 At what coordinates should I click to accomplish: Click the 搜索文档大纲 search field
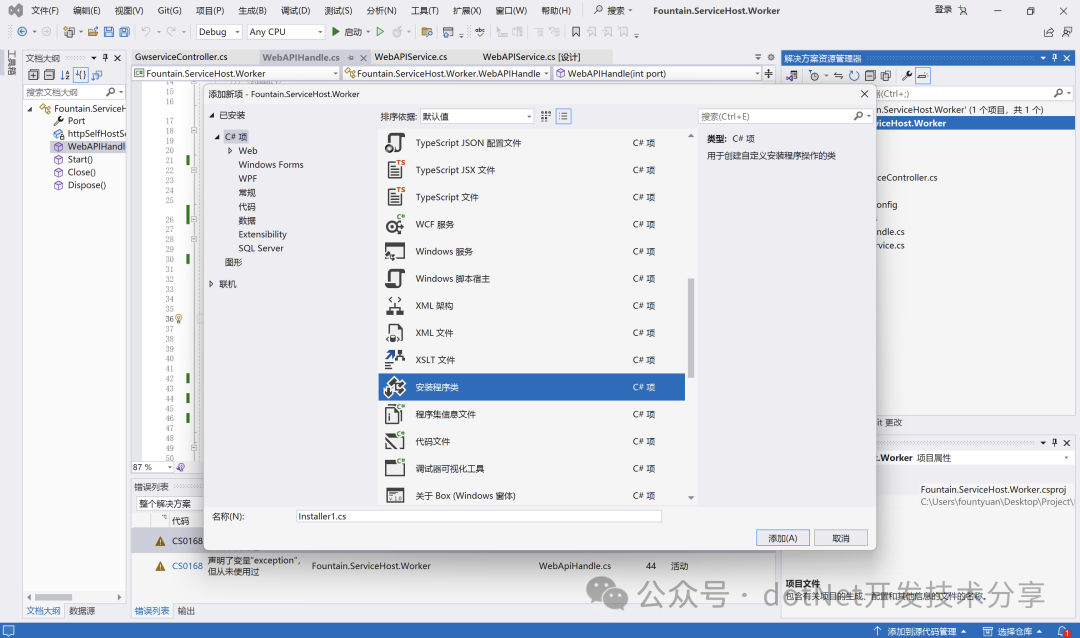tap(74, 92)
